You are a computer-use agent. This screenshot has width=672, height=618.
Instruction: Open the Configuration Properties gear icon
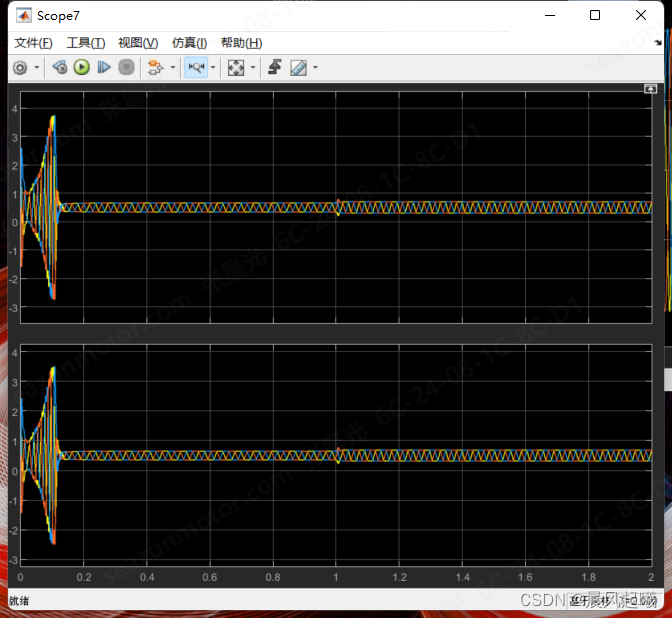20,68
